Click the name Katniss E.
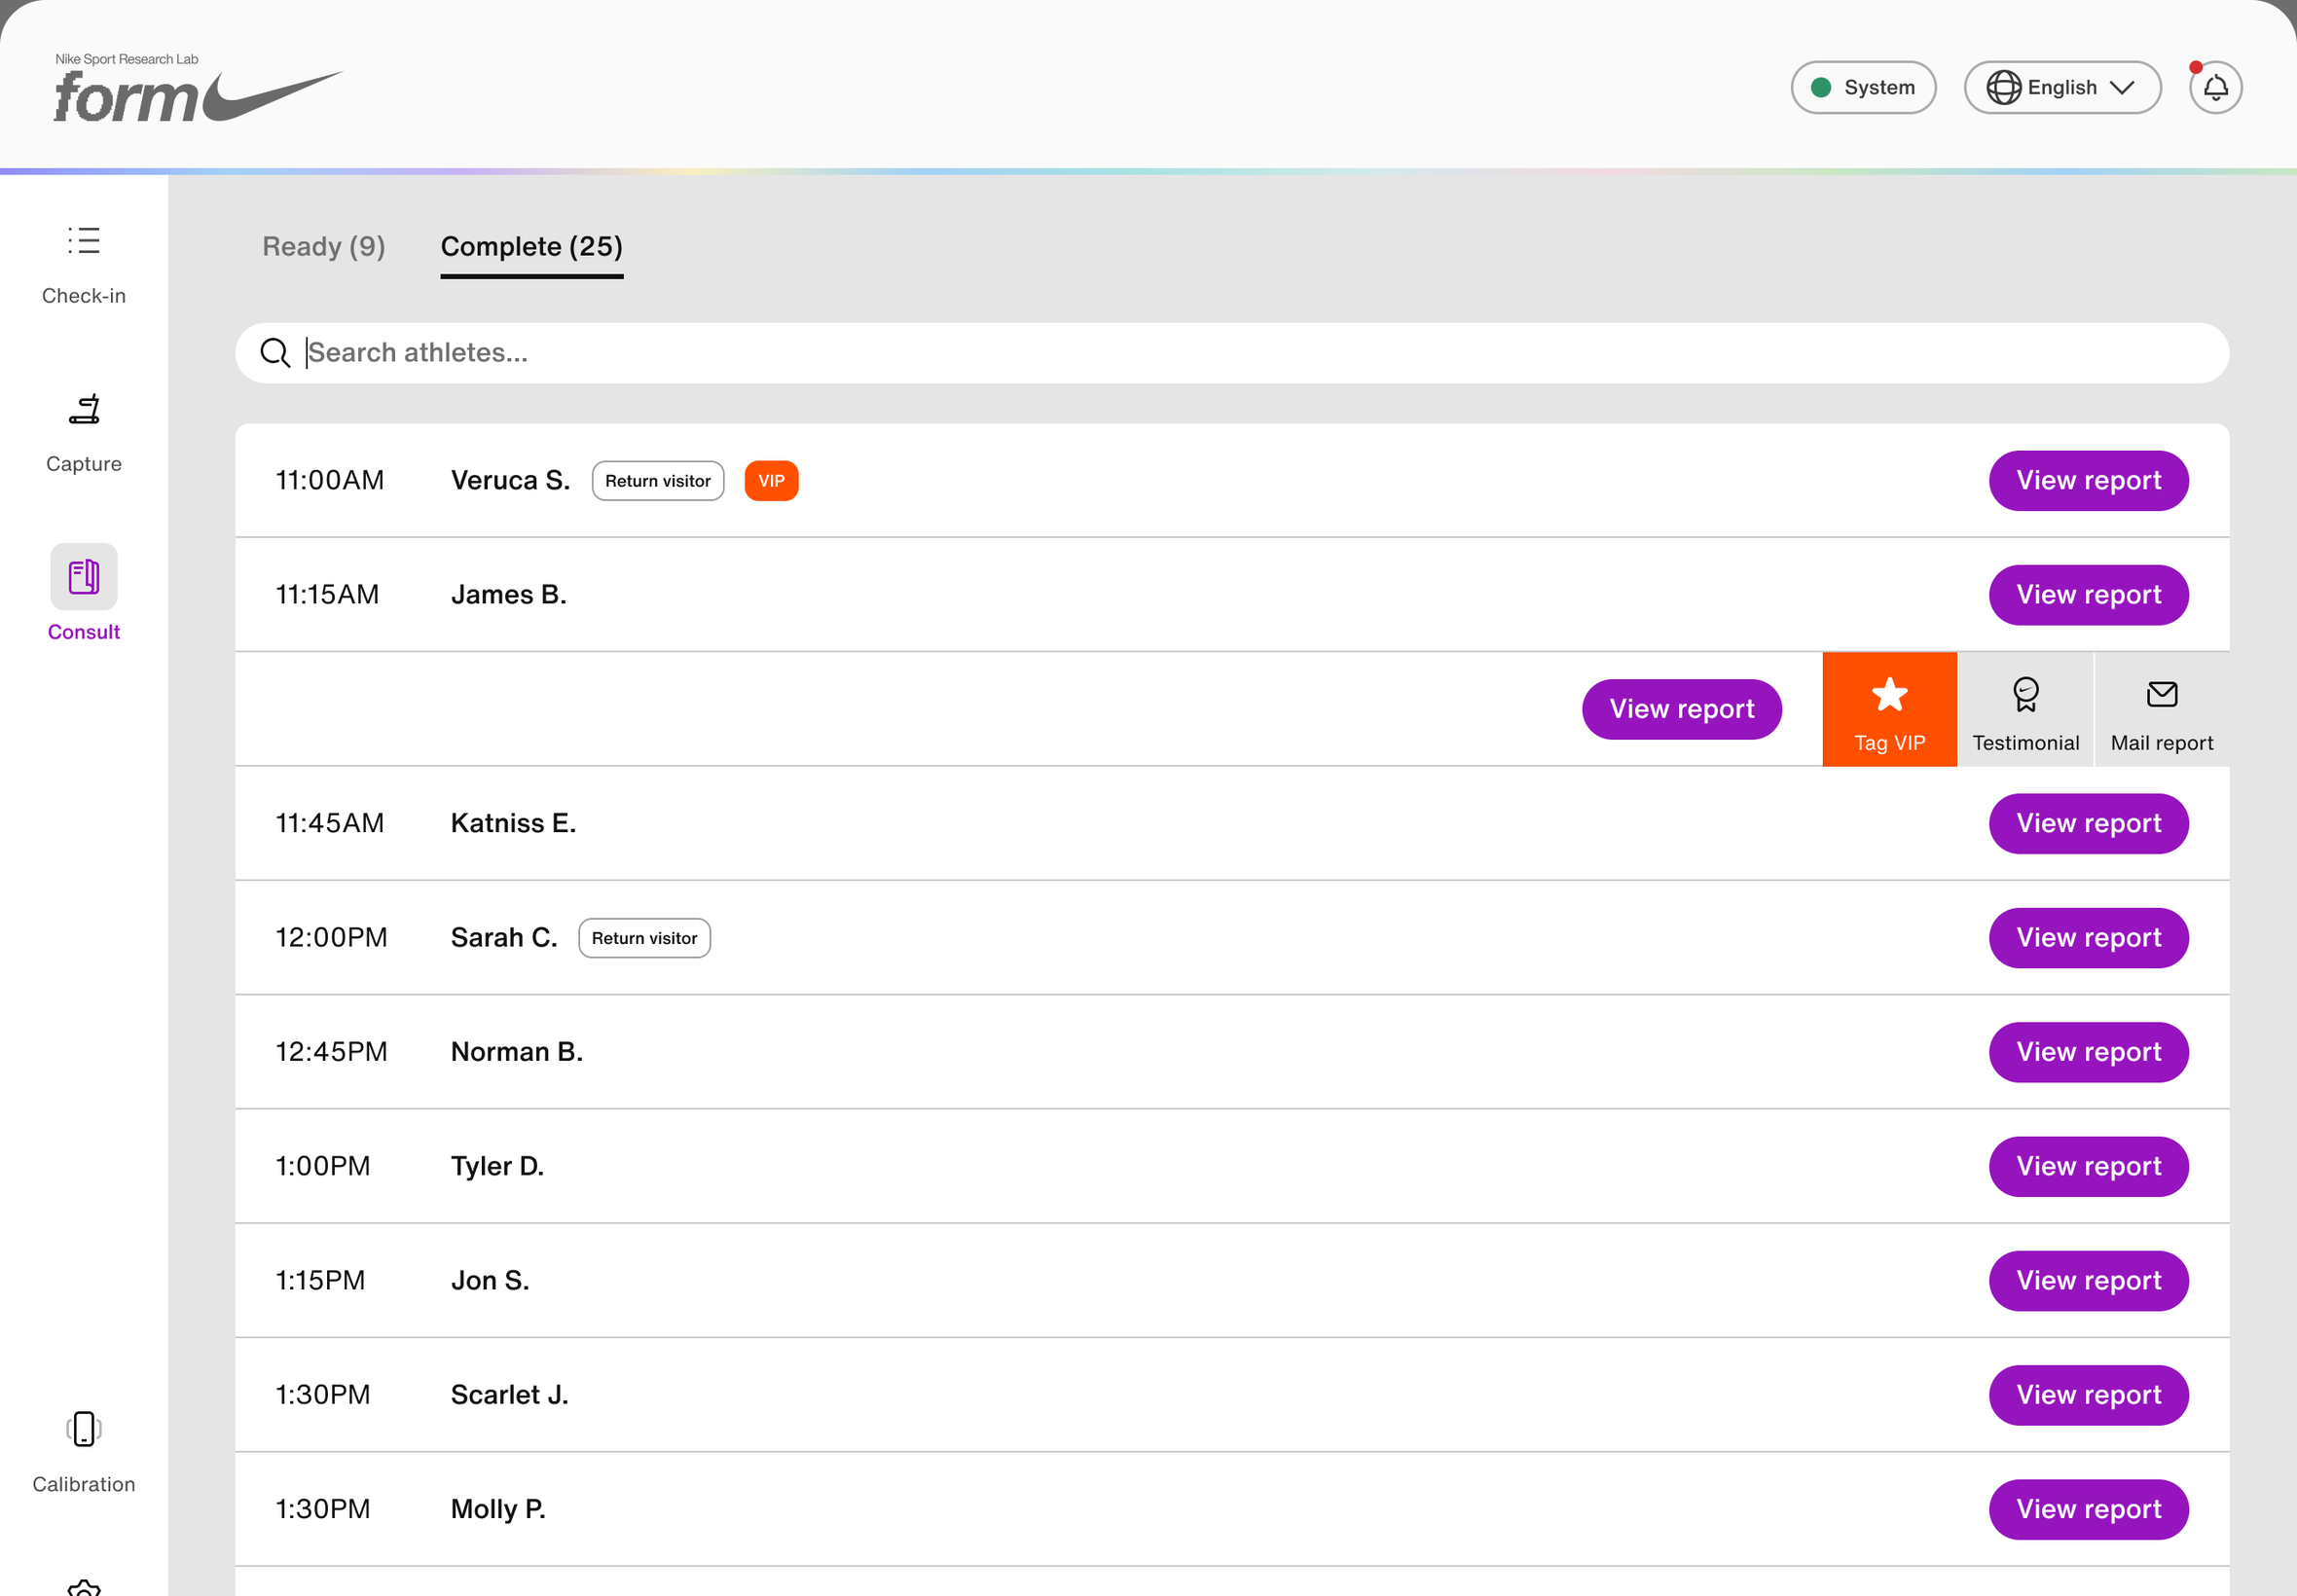 513,824
